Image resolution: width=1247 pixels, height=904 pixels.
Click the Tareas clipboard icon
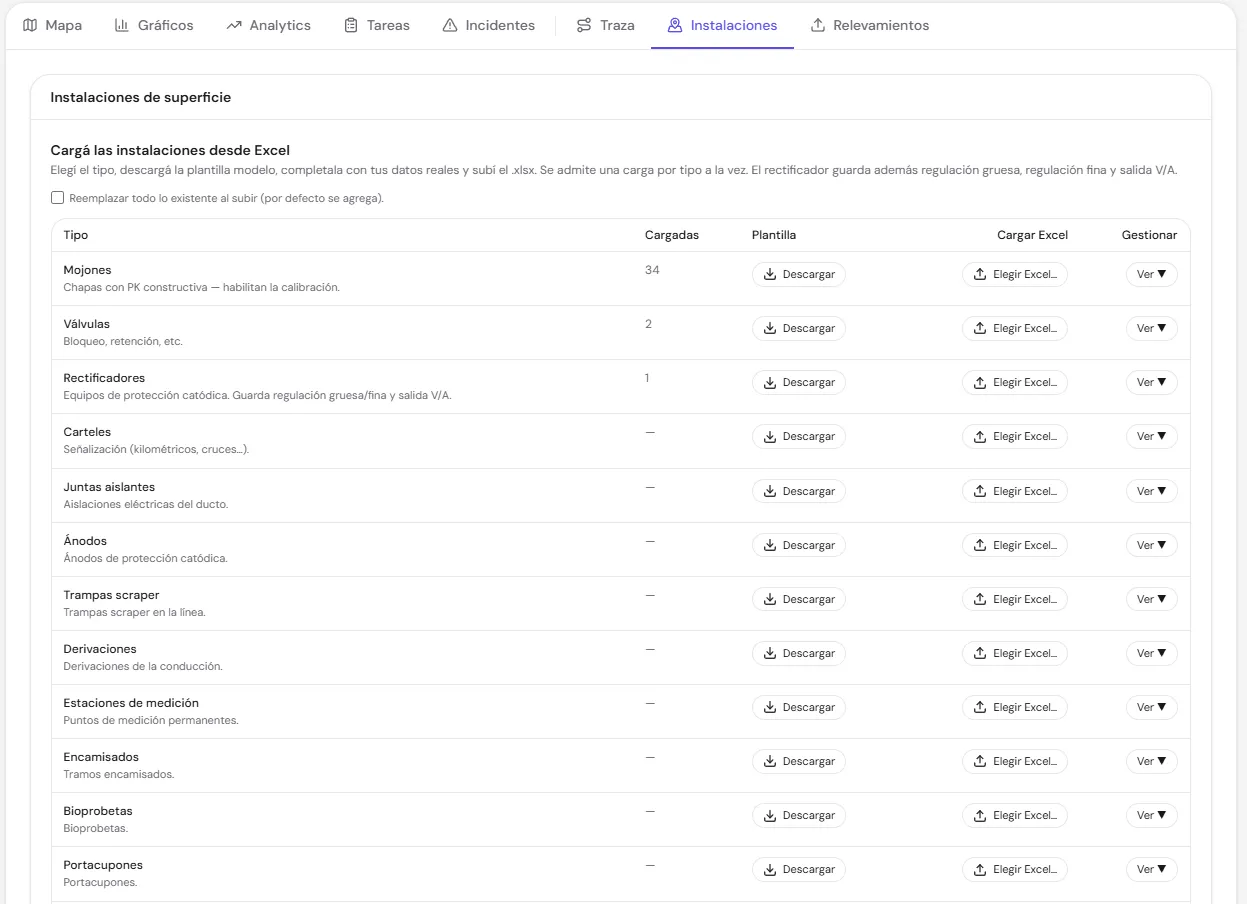click(350, 25)
